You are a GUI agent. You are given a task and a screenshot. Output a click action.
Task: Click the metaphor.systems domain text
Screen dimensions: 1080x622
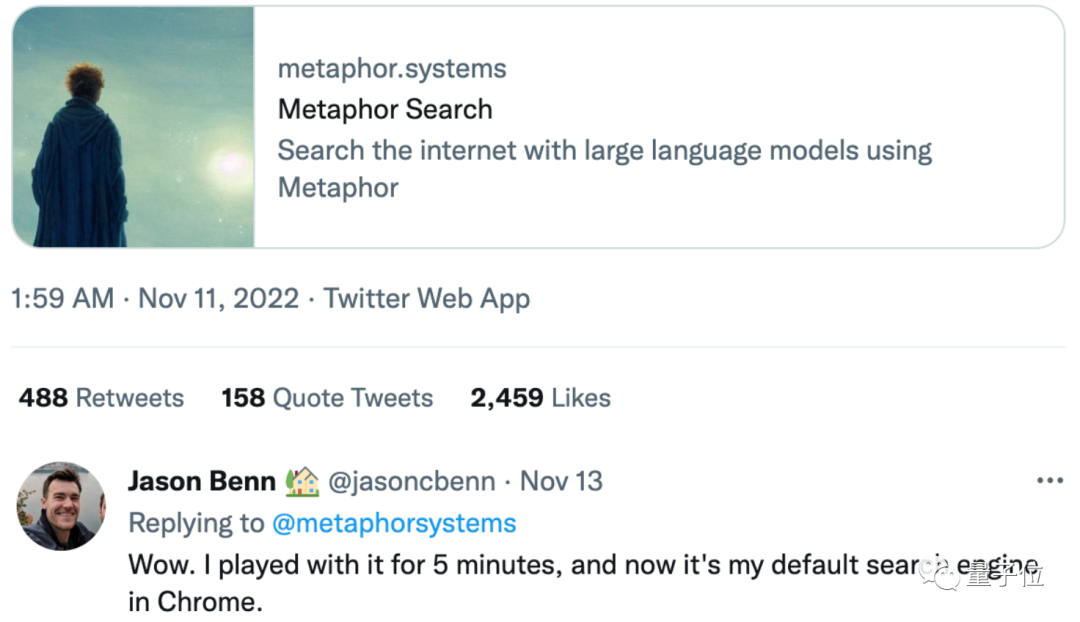click(392, 69)
